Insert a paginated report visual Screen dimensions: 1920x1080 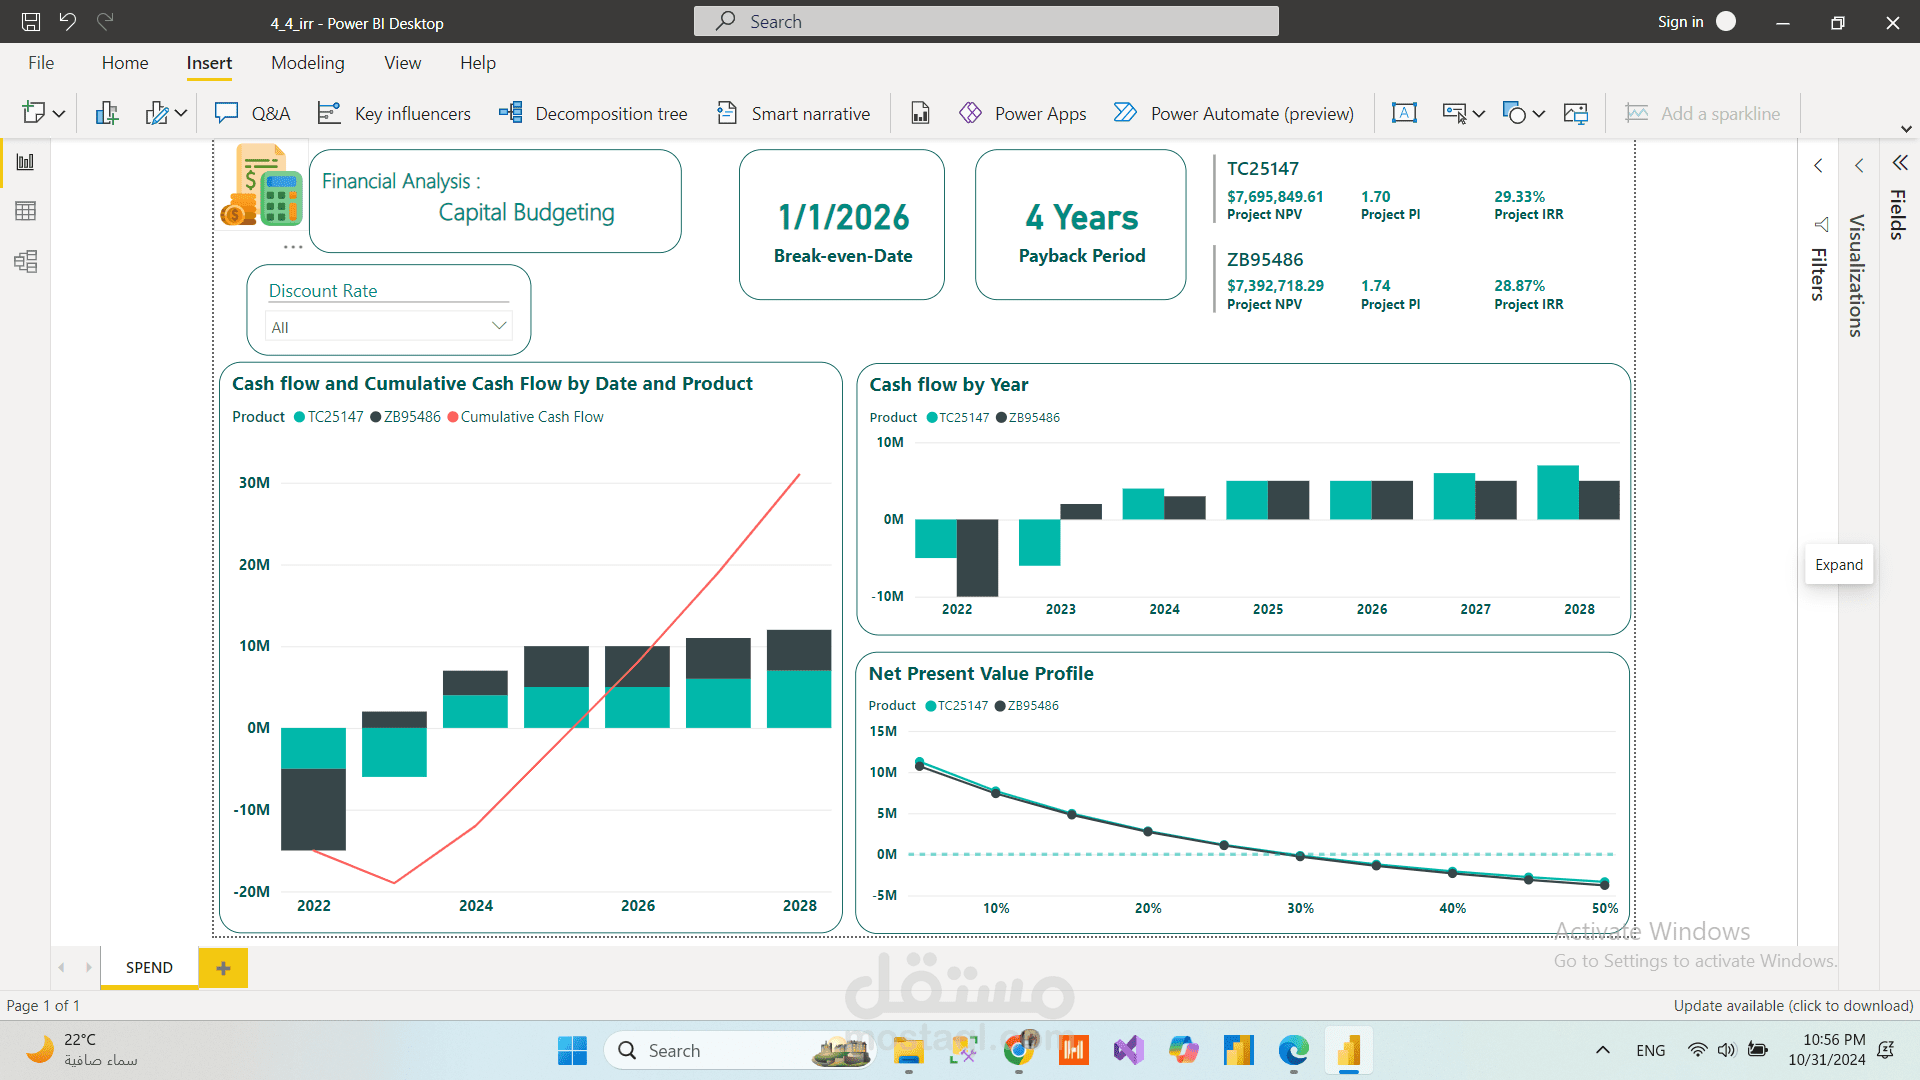click(x=920, y=113)
